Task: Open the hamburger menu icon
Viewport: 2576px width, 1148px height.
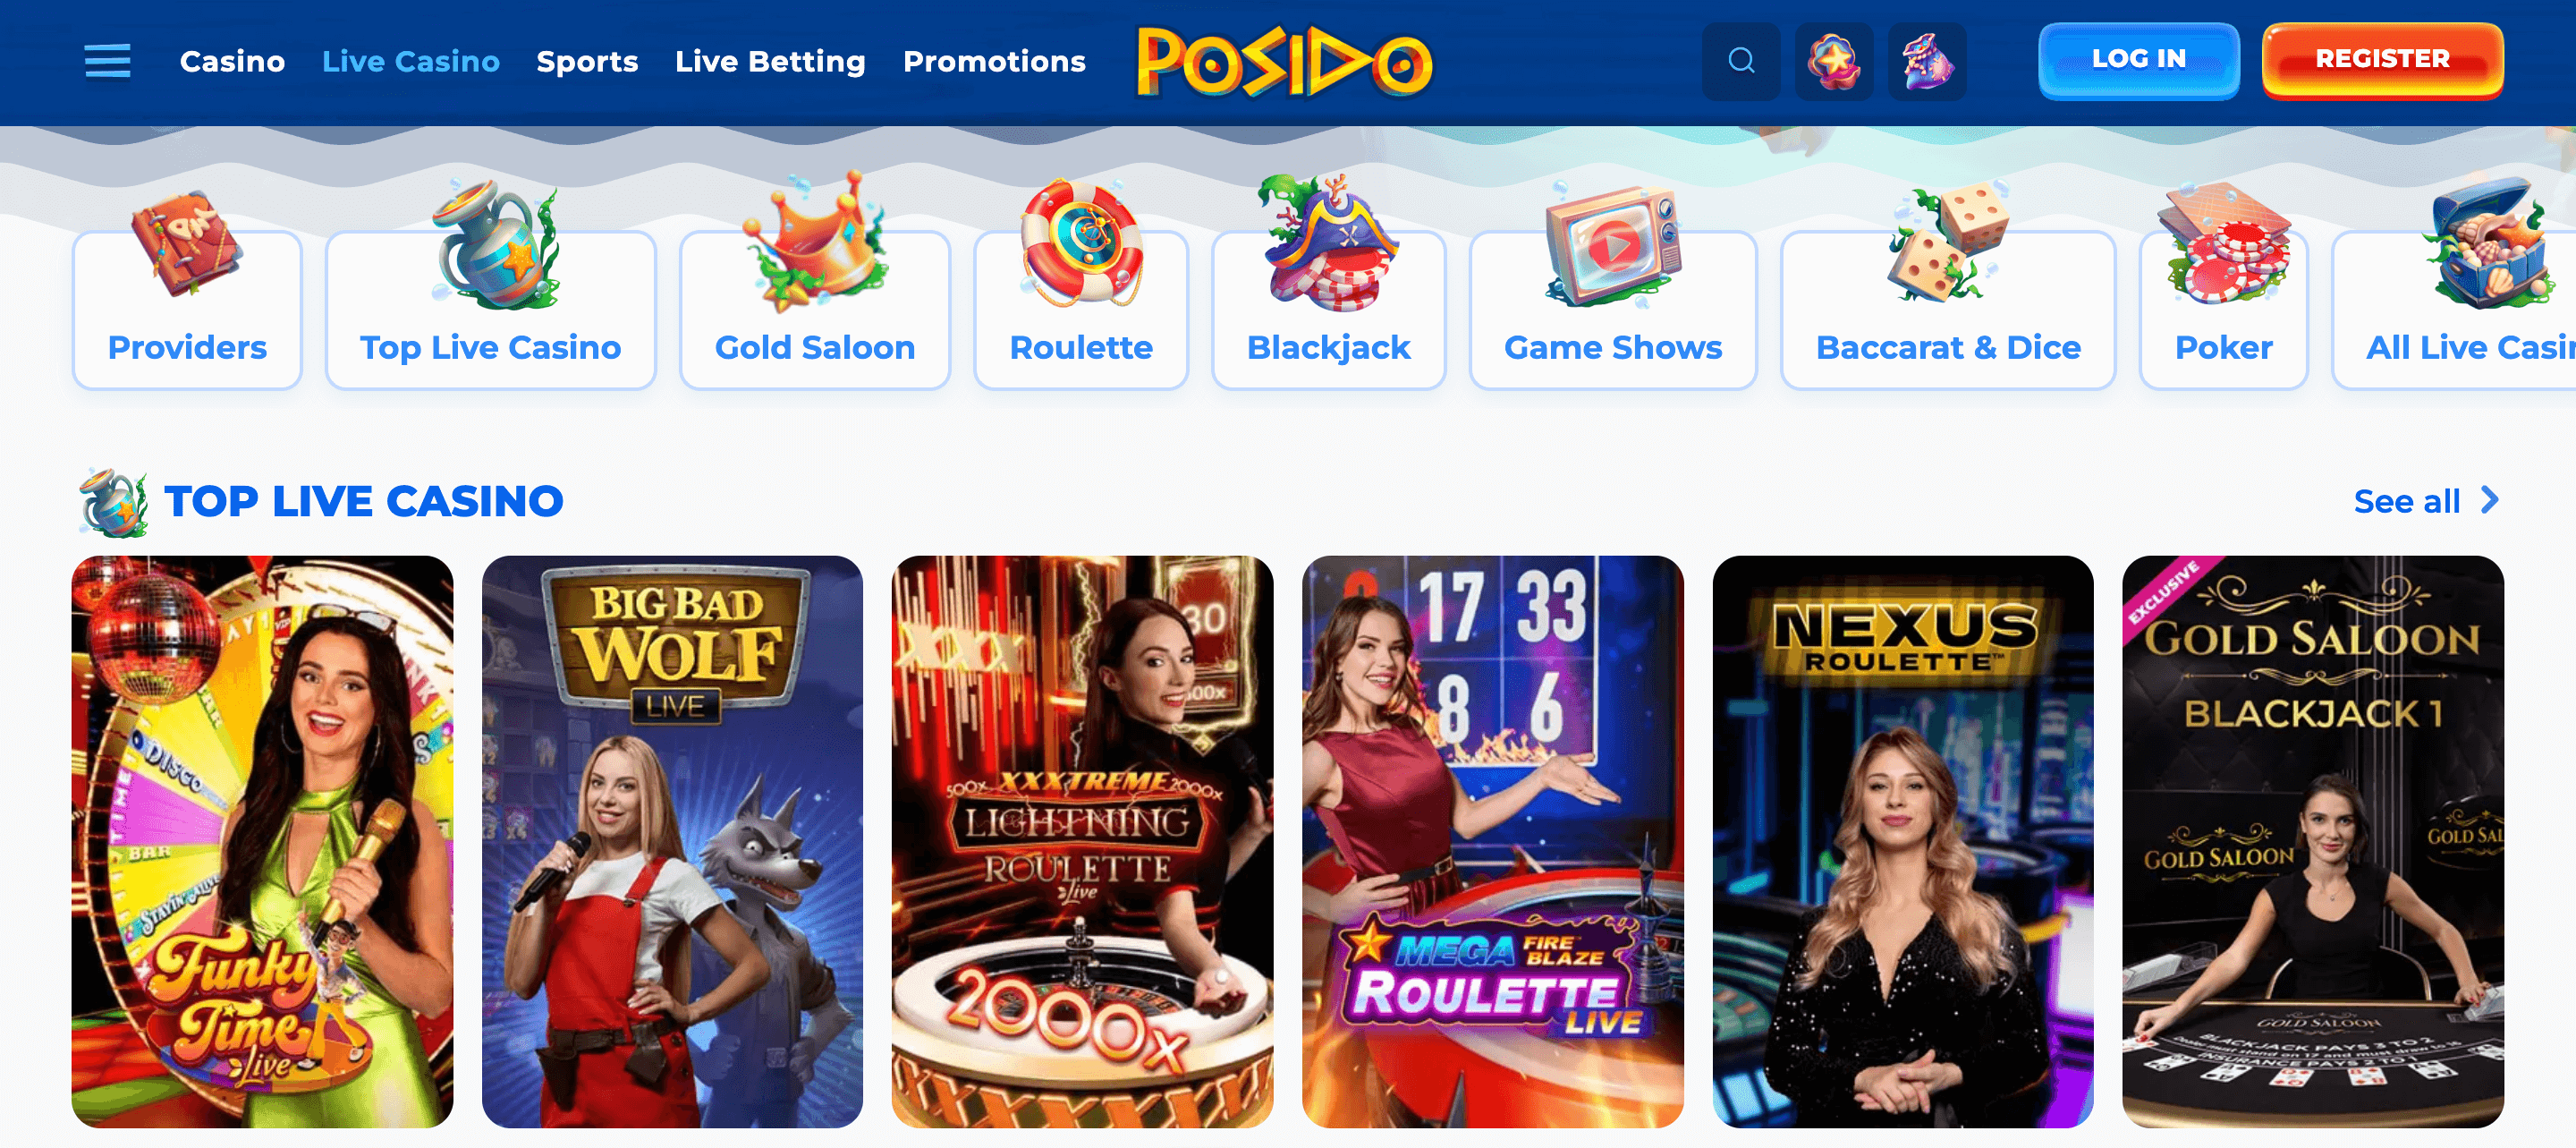Action: [x=107, y=61]
